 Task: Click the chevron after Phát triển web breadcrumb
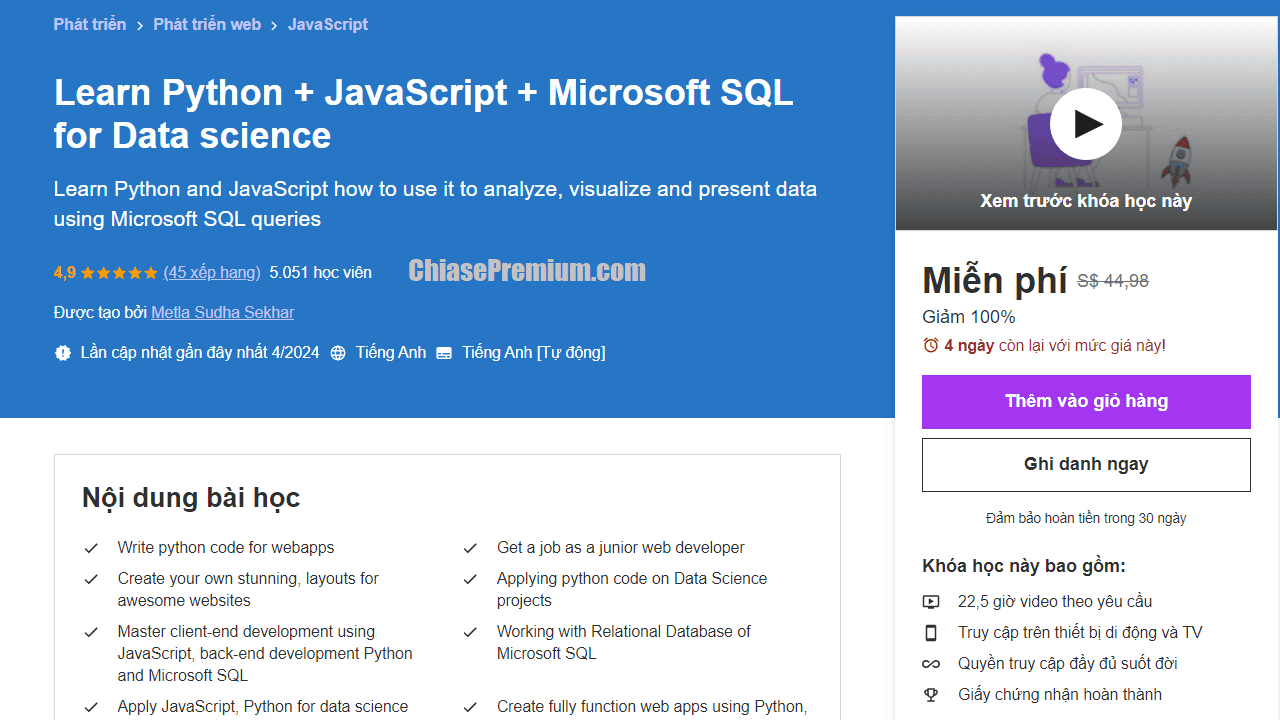click(275, 25)
